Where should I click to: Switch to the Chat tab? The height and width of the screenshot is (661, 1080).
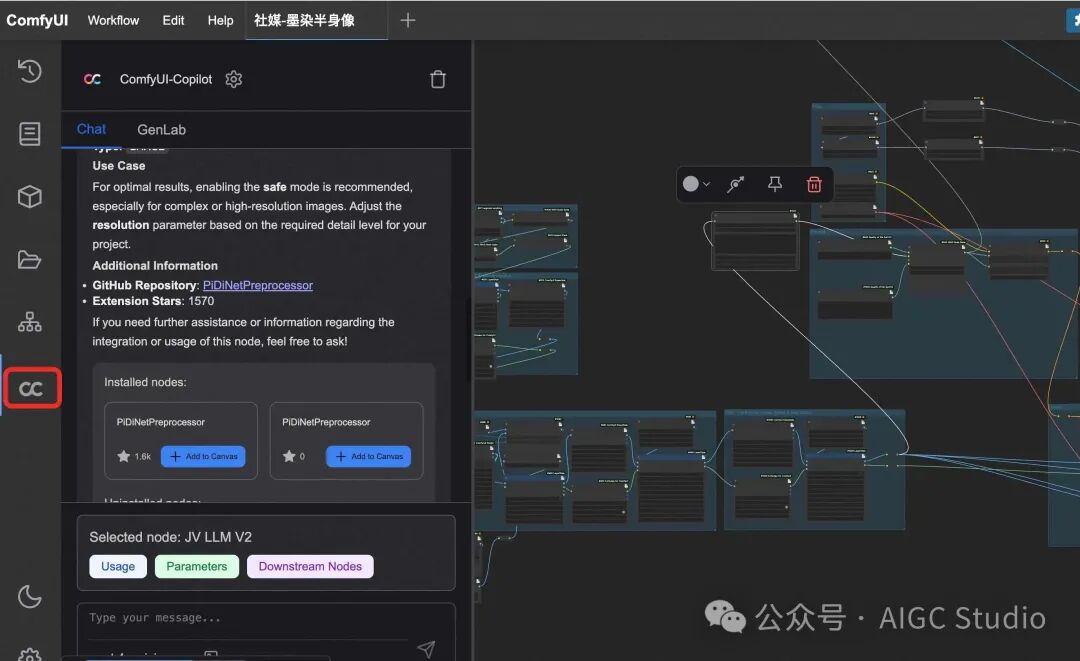click(x=91, y=129)
